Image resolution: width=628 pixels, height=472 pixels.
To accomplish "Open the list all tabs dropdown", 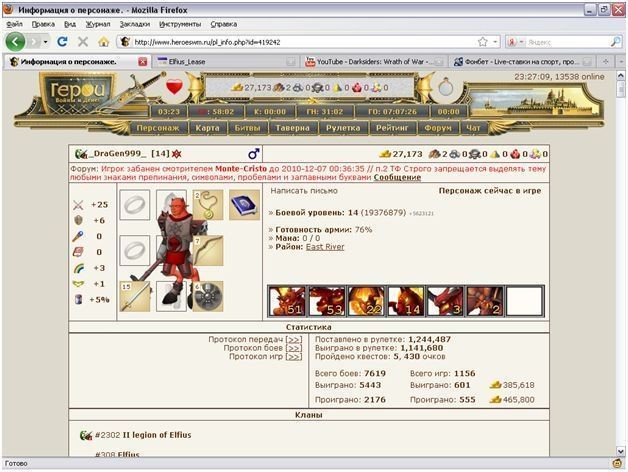I will pyautogui.click(x=621, y=62).
